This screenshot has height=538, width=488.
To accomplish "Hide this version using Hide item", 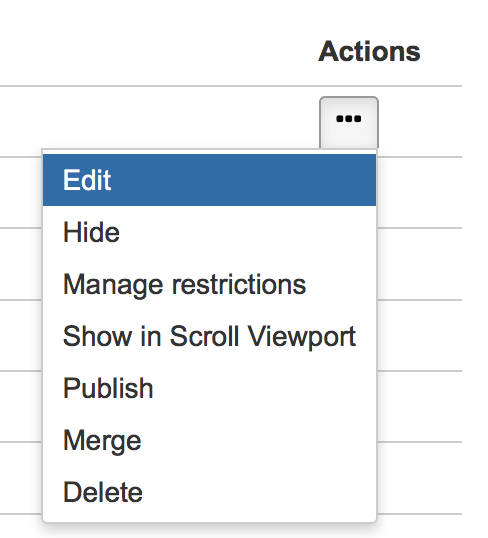I will click(x=209, y=232).
